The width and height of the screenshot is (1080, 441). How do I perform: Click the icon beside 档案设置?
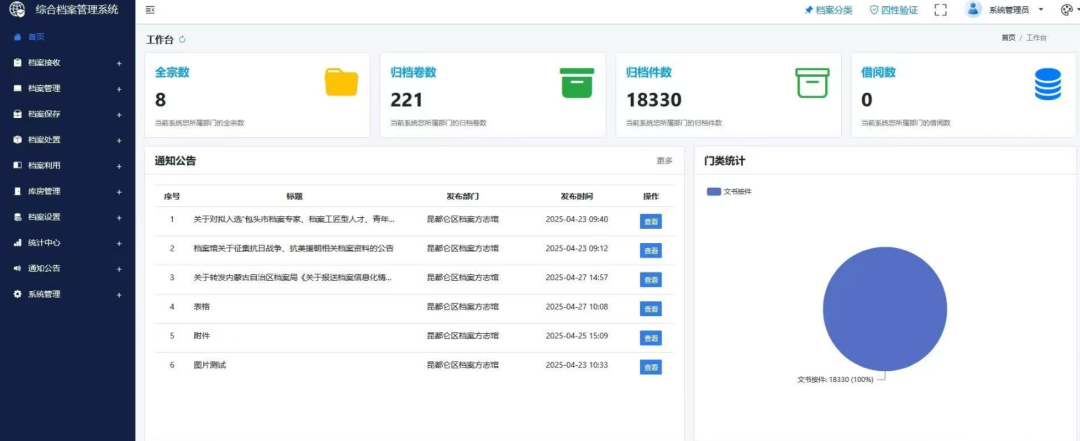click(x=18, y=217)
